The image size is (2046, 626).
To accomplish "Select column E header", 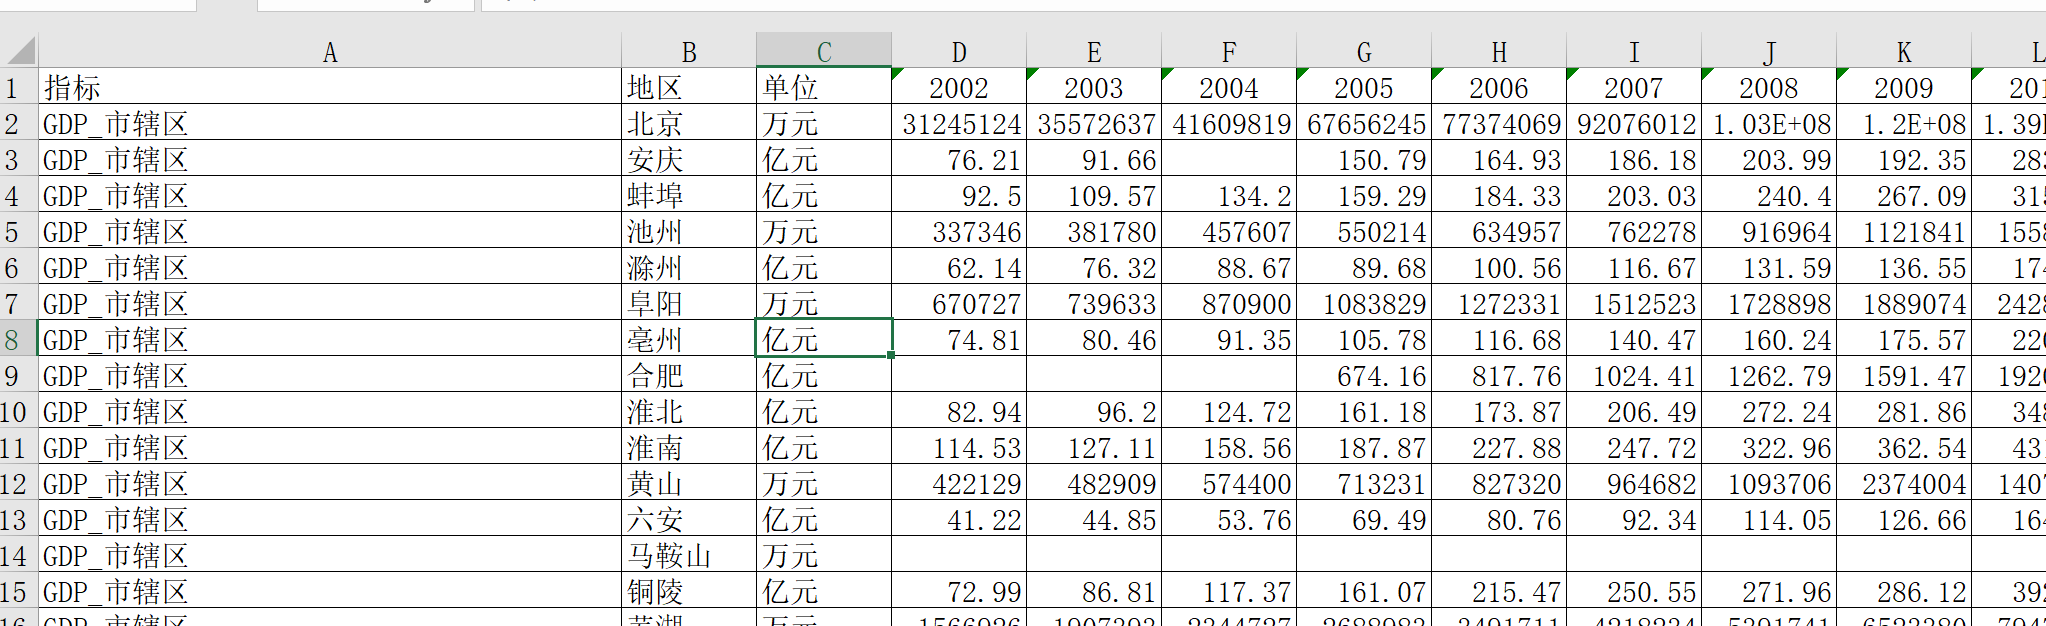I will [1094, 51].
